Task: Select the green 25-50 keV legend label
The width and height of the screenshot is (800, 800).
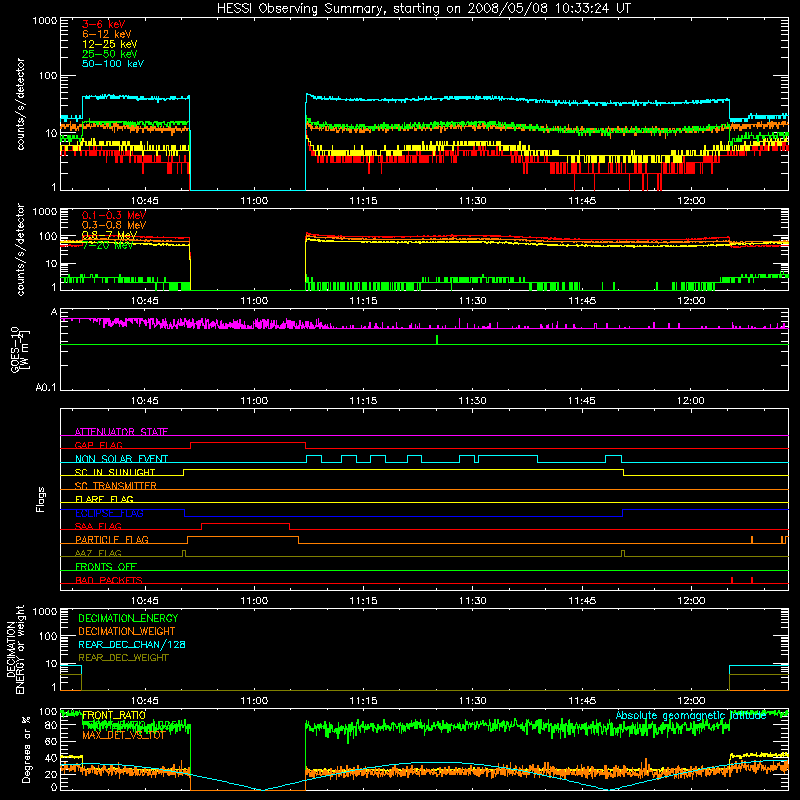Action: (109, 54)
